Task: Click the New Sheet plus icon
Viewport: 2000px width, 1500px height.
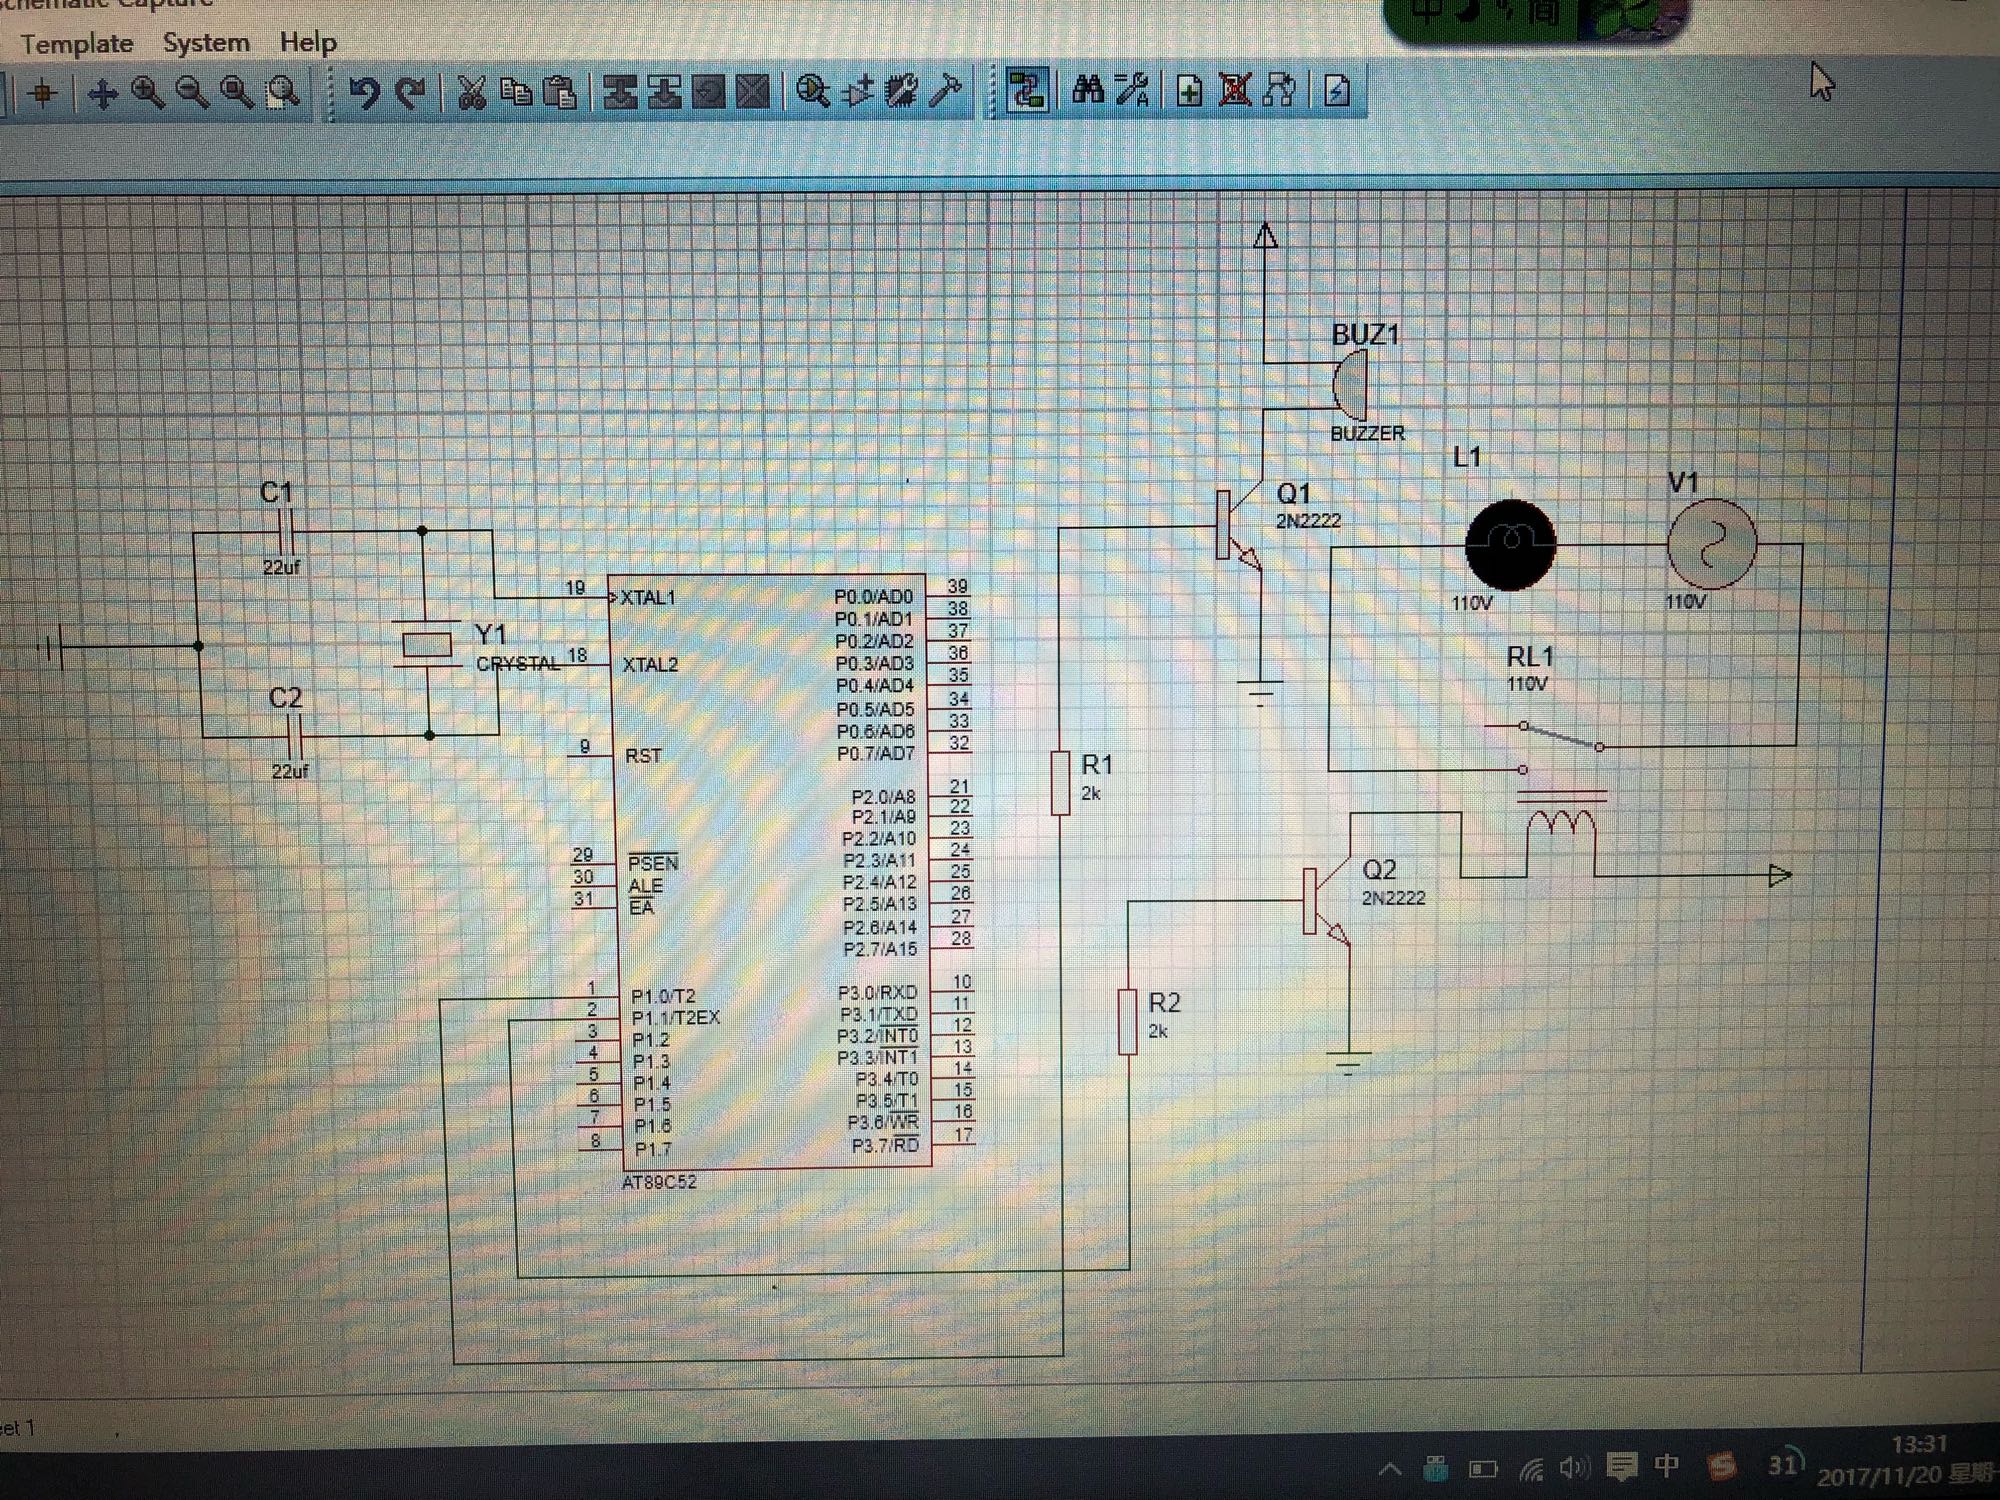Action: tap(1189, 92)
